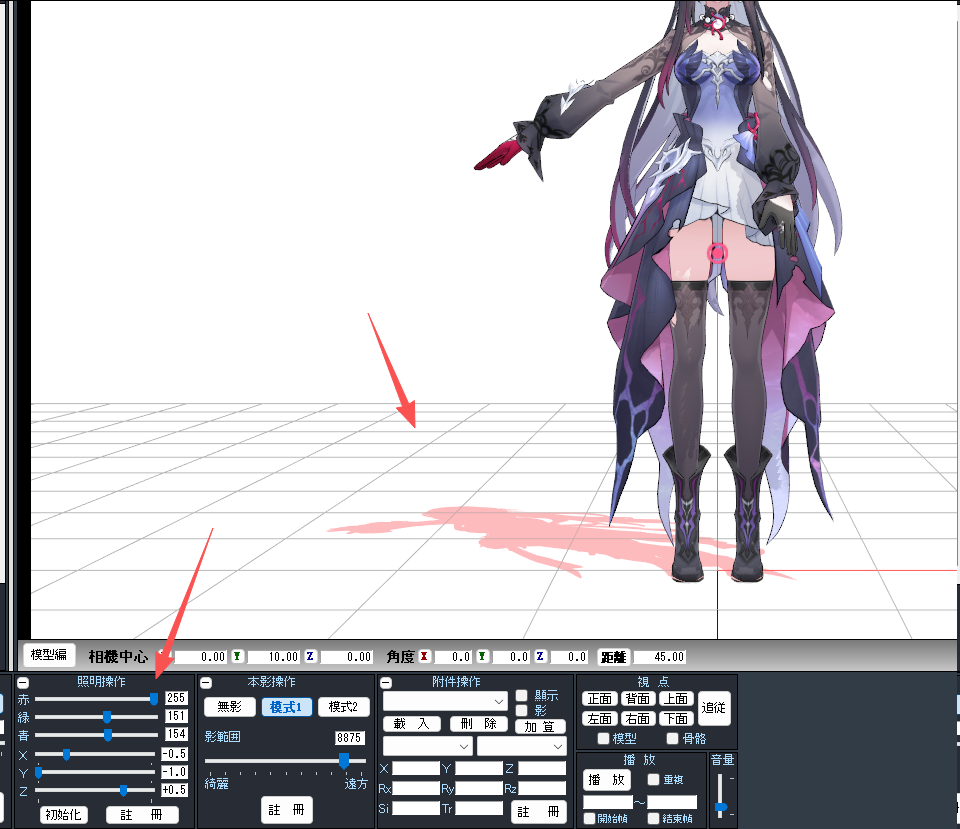Image resolution: width=960 pixels, height=829 pixels.
Task: Select 無影 no-shadow mode
Action: click(x=230, y=707)
